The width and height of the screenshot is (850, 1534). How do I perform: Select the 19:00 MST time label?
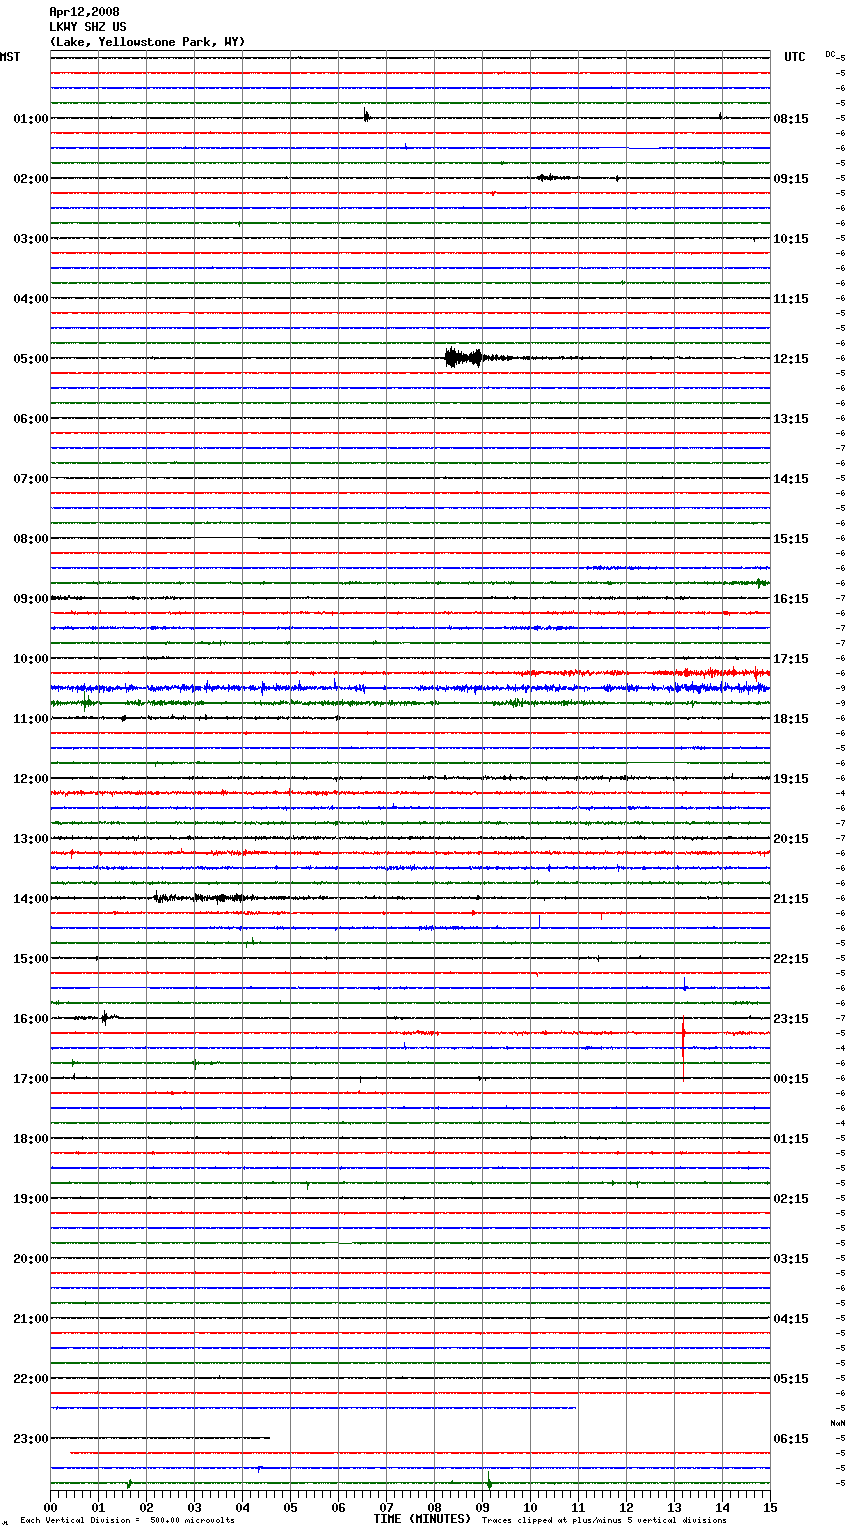point(31,1199)
